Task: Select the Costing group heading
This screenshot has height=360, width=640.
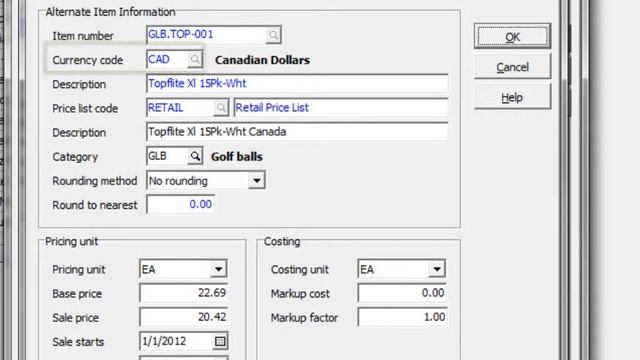Action: [x=282, y=242]
